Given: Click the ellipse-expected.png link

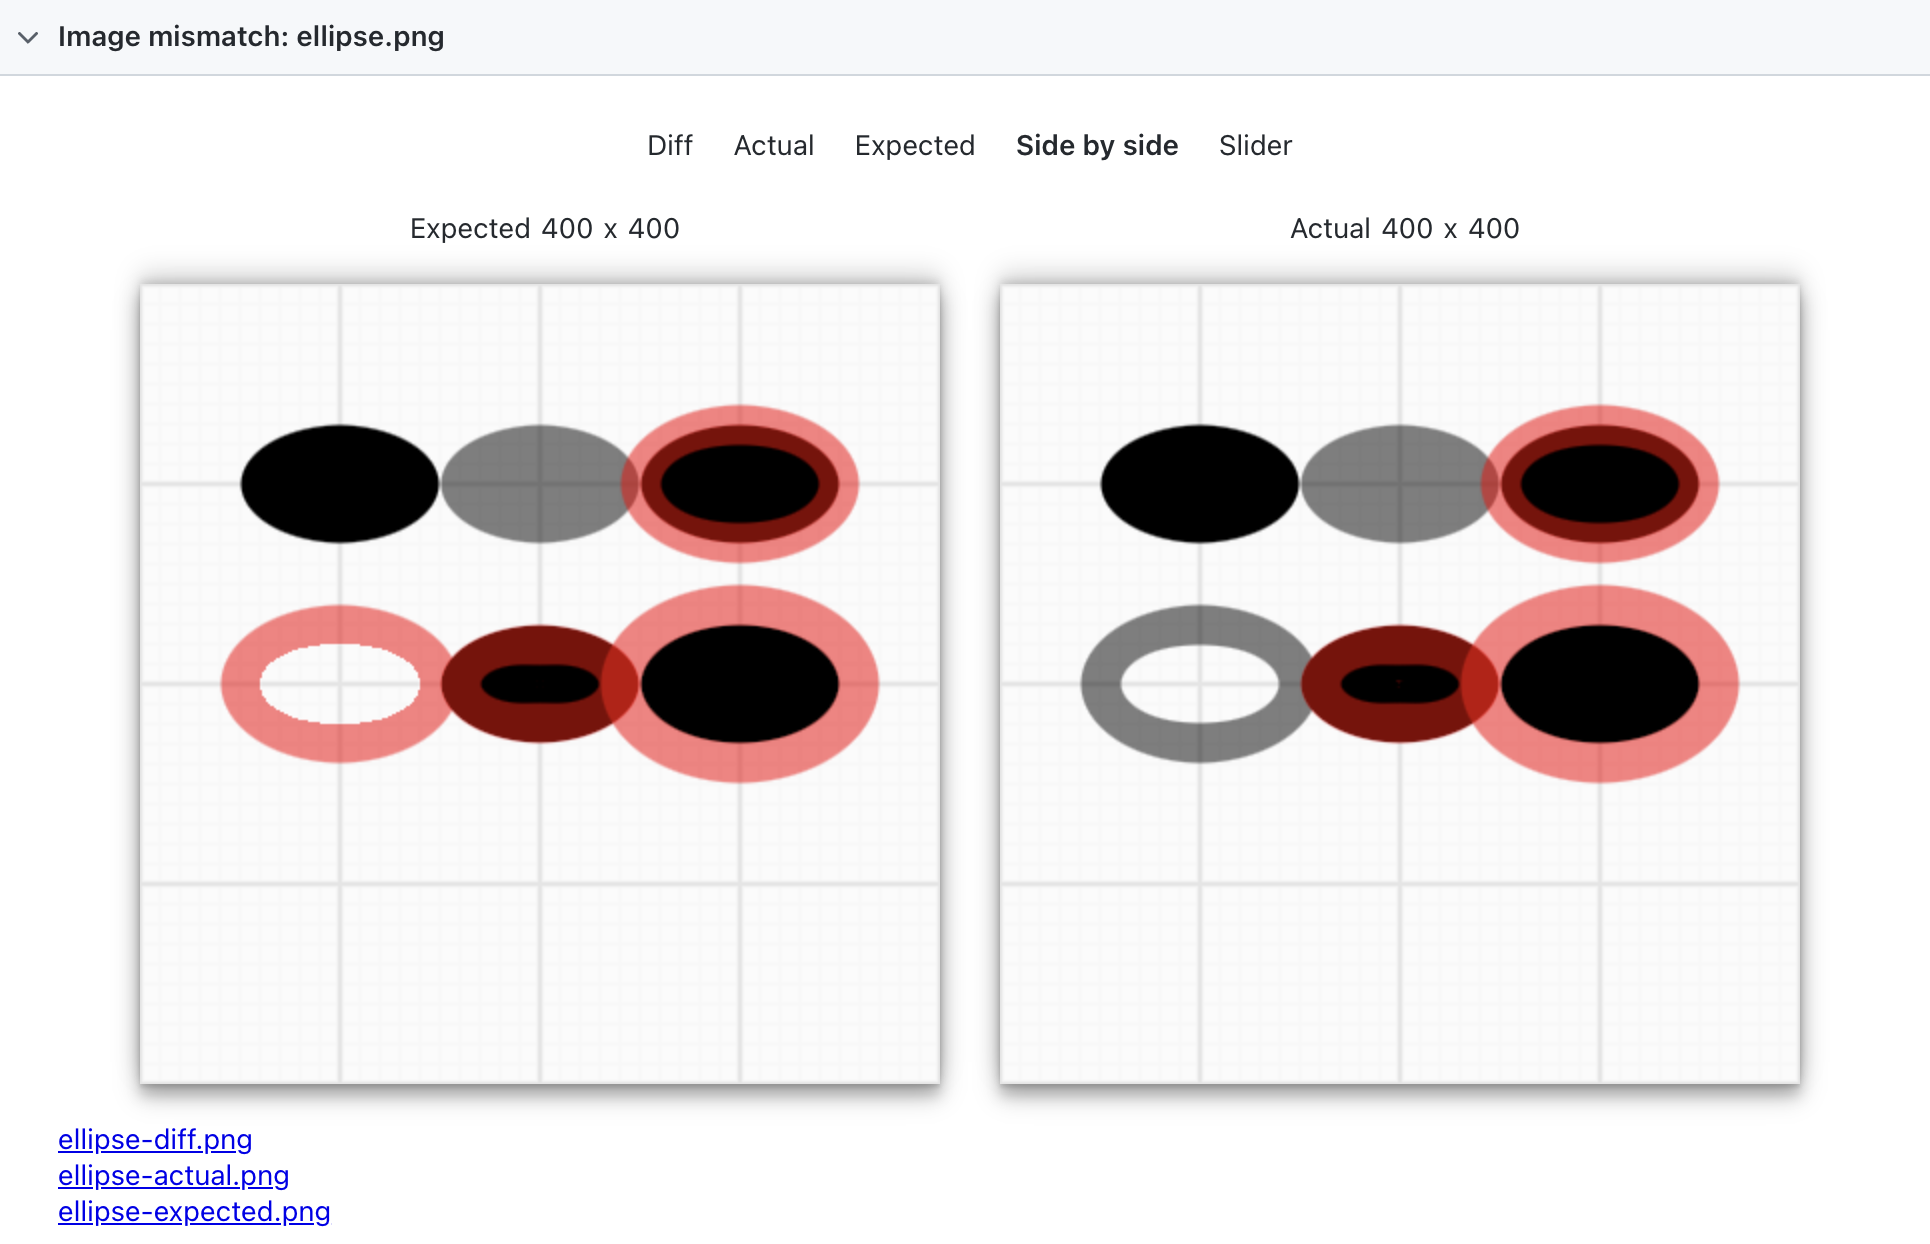Looking at the screenshot, I should [x=194, y=1212].
